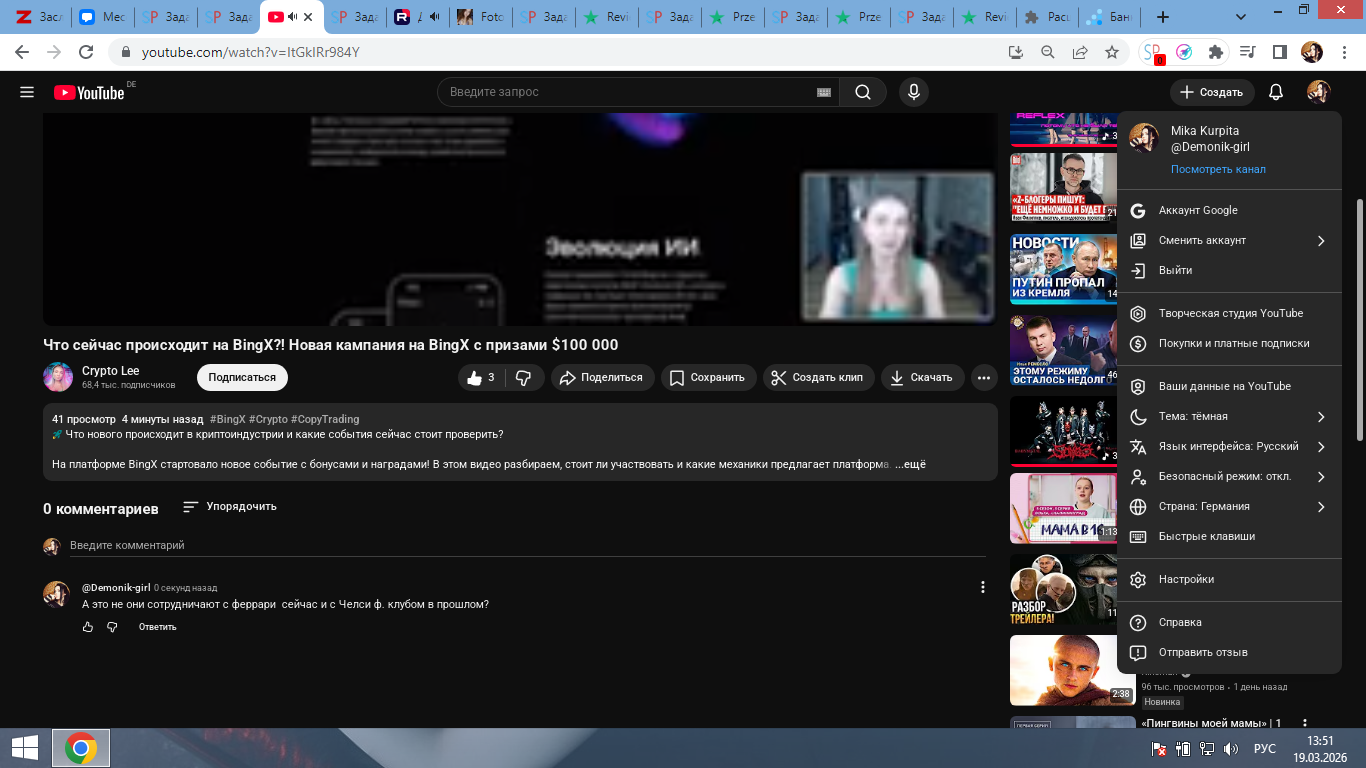The height and width of the screenshot is (768, 1366).
Task: Click the search magnifier button
Action: pos(862,92)
